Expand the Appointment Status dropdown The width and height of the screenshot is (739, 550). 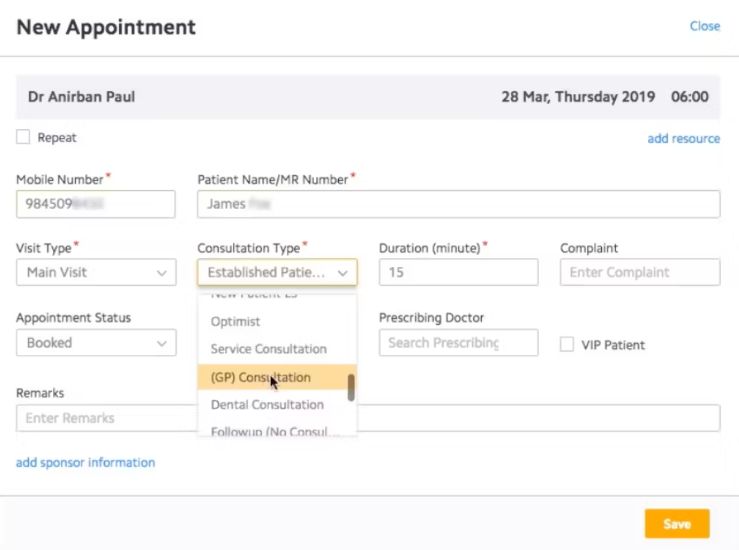(x=95, y=343)
